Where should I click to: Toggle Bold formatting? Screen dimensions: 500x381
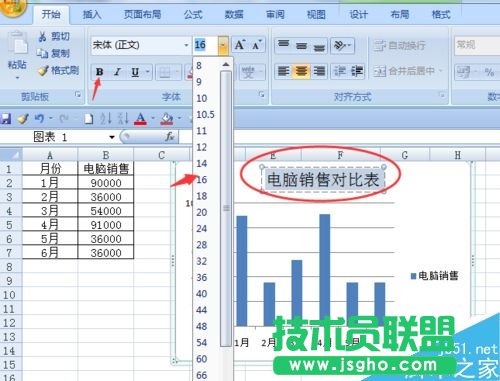(99, 72)
